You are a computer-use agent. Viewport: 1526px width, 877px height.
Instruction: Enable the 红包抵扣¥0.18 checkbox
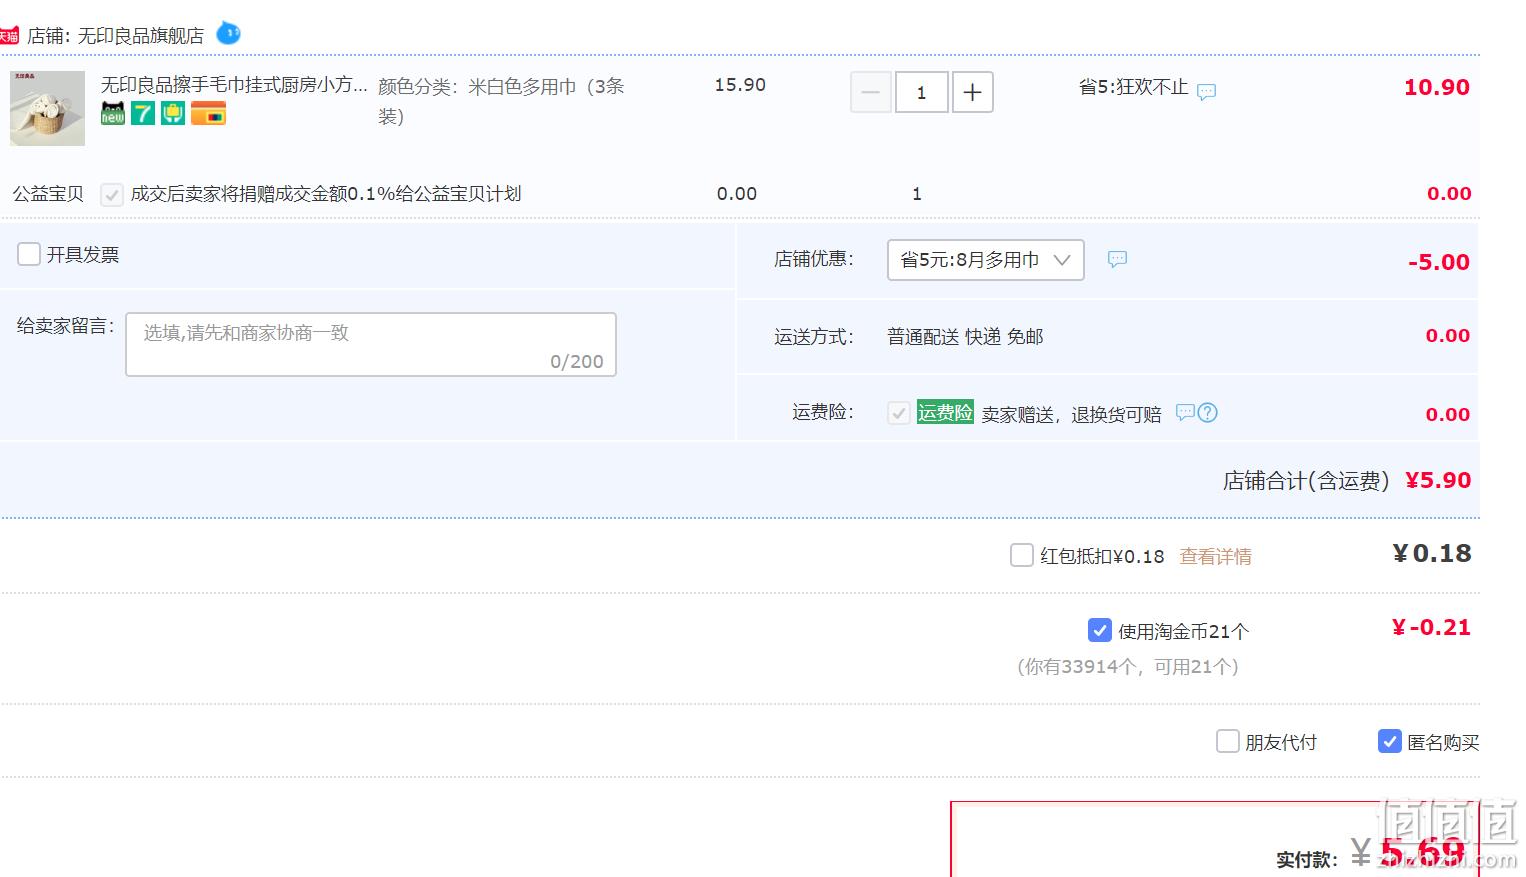pyautogui.click(x=1021, y=555)
